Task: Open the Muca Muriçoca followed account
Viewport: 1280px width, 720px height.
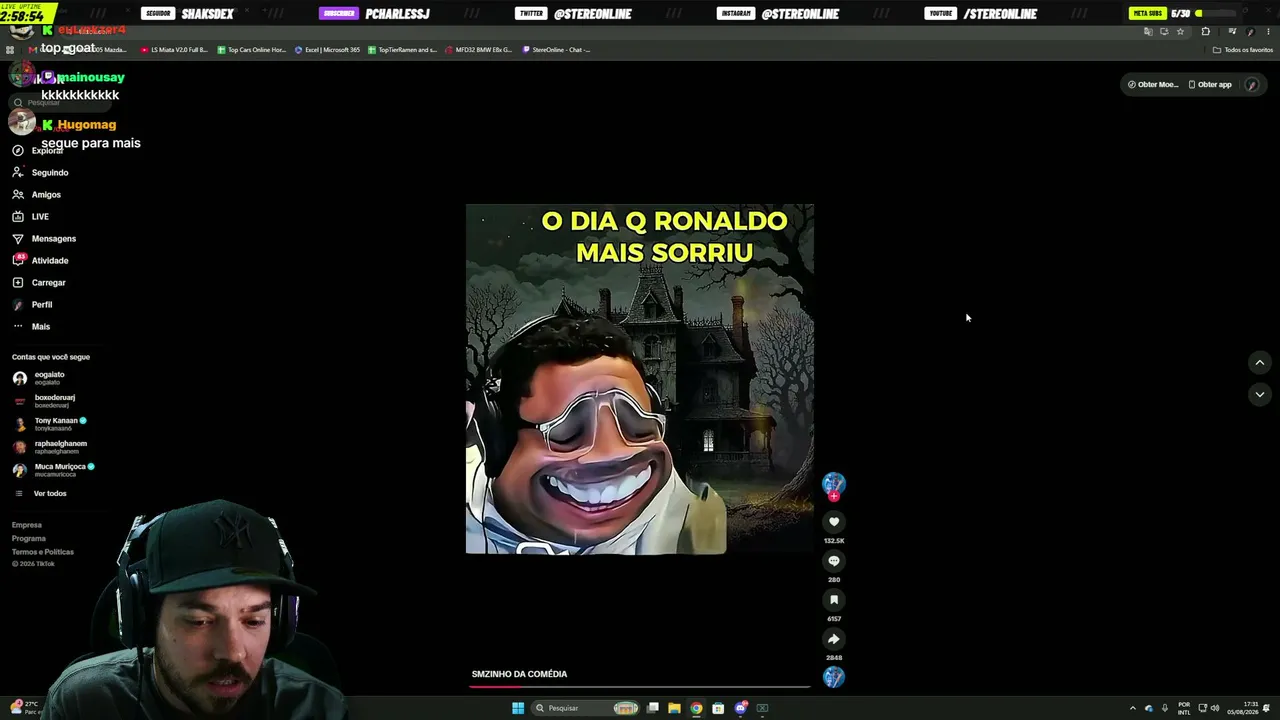Action: (54, 470)
